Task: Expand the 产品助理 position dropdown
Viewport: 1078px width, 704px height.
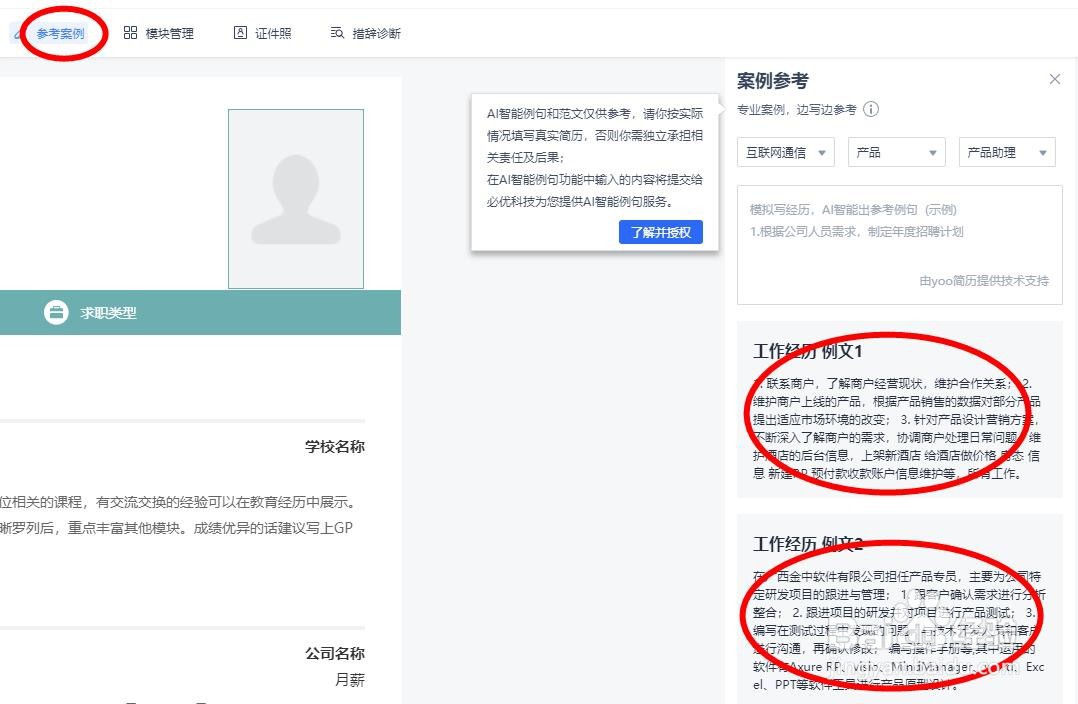Action: (x=1007, y=152)
